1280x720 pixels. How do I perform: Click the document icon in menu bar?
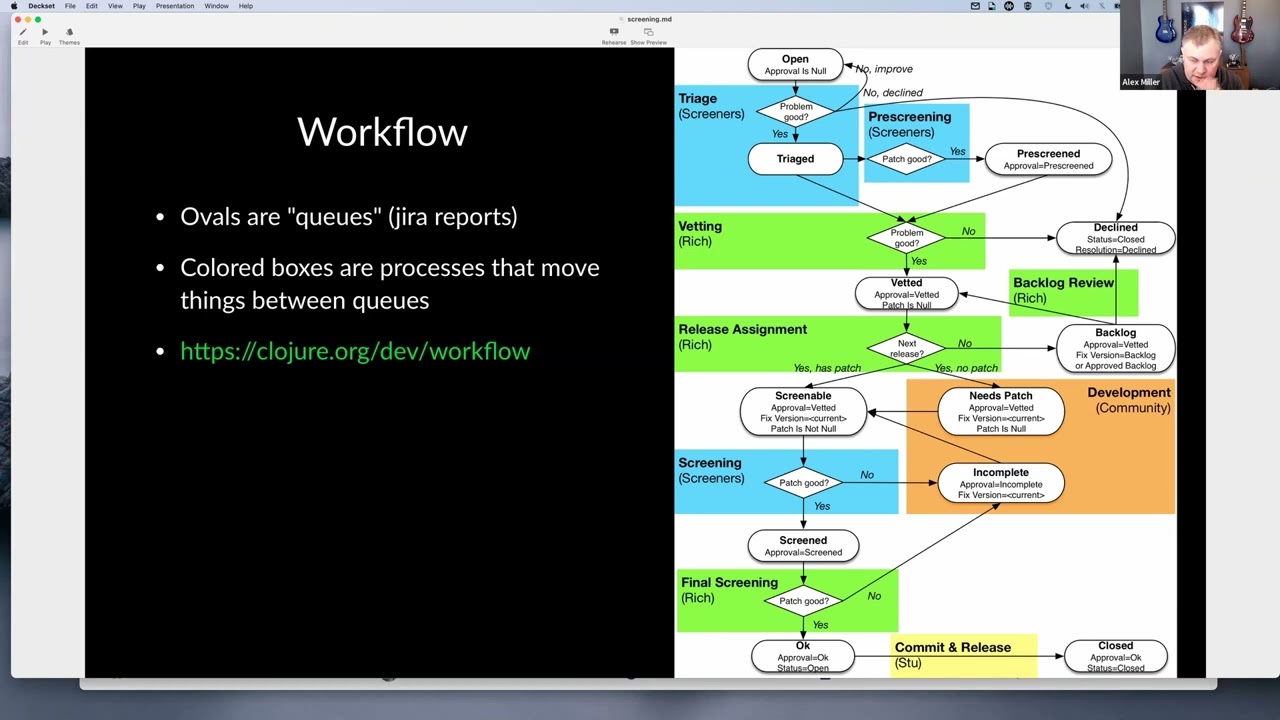click(x=992, y=6)
